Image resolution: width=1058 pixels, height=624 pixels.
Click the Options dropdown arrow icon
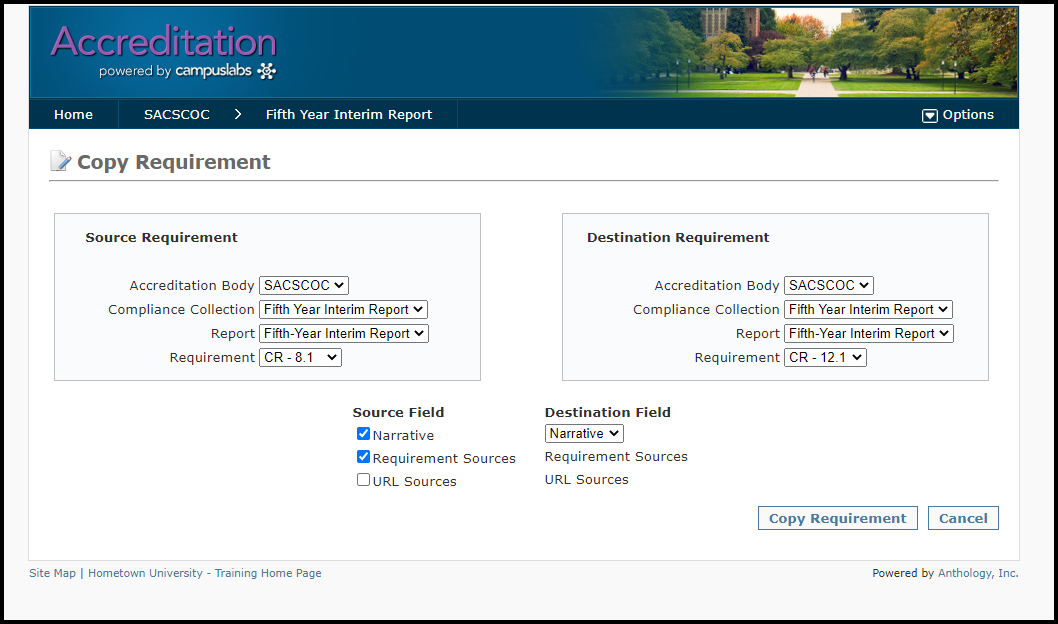click(929, 115)
